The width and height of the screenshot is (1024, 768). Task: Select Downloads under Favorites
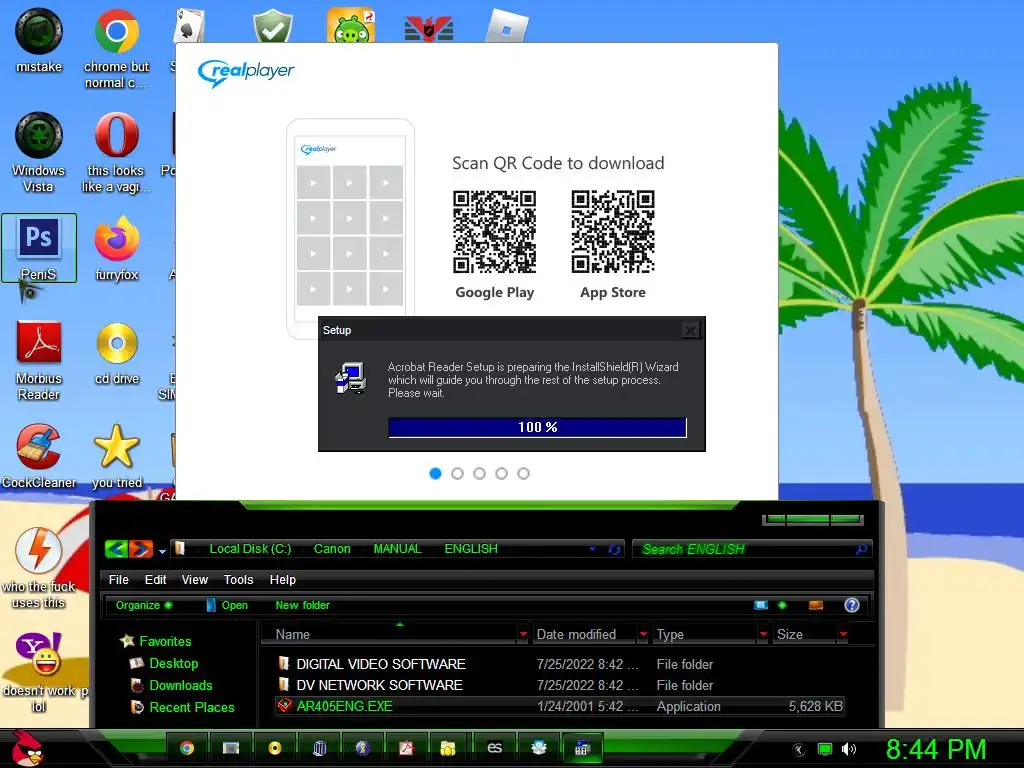(180, 685)
